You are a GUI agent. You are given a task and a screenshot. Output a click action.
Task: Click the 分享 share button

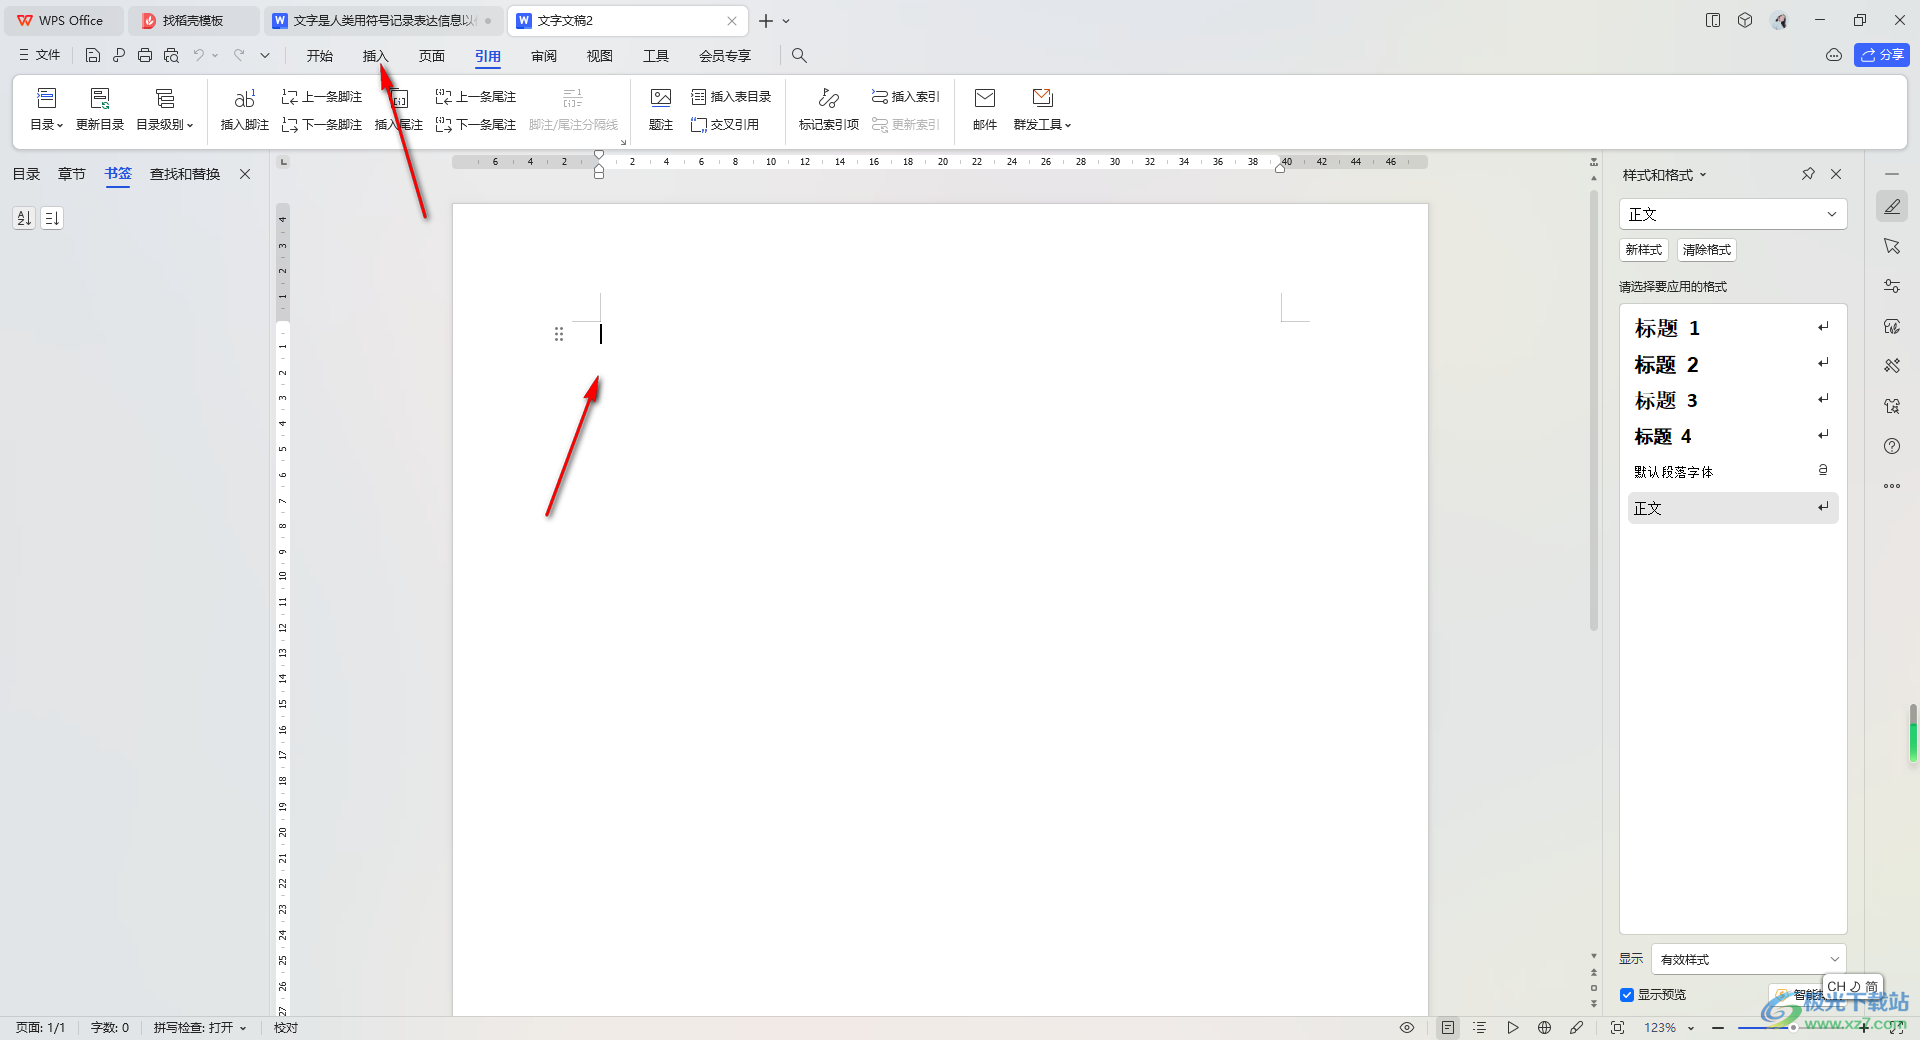pos(1882,55)
